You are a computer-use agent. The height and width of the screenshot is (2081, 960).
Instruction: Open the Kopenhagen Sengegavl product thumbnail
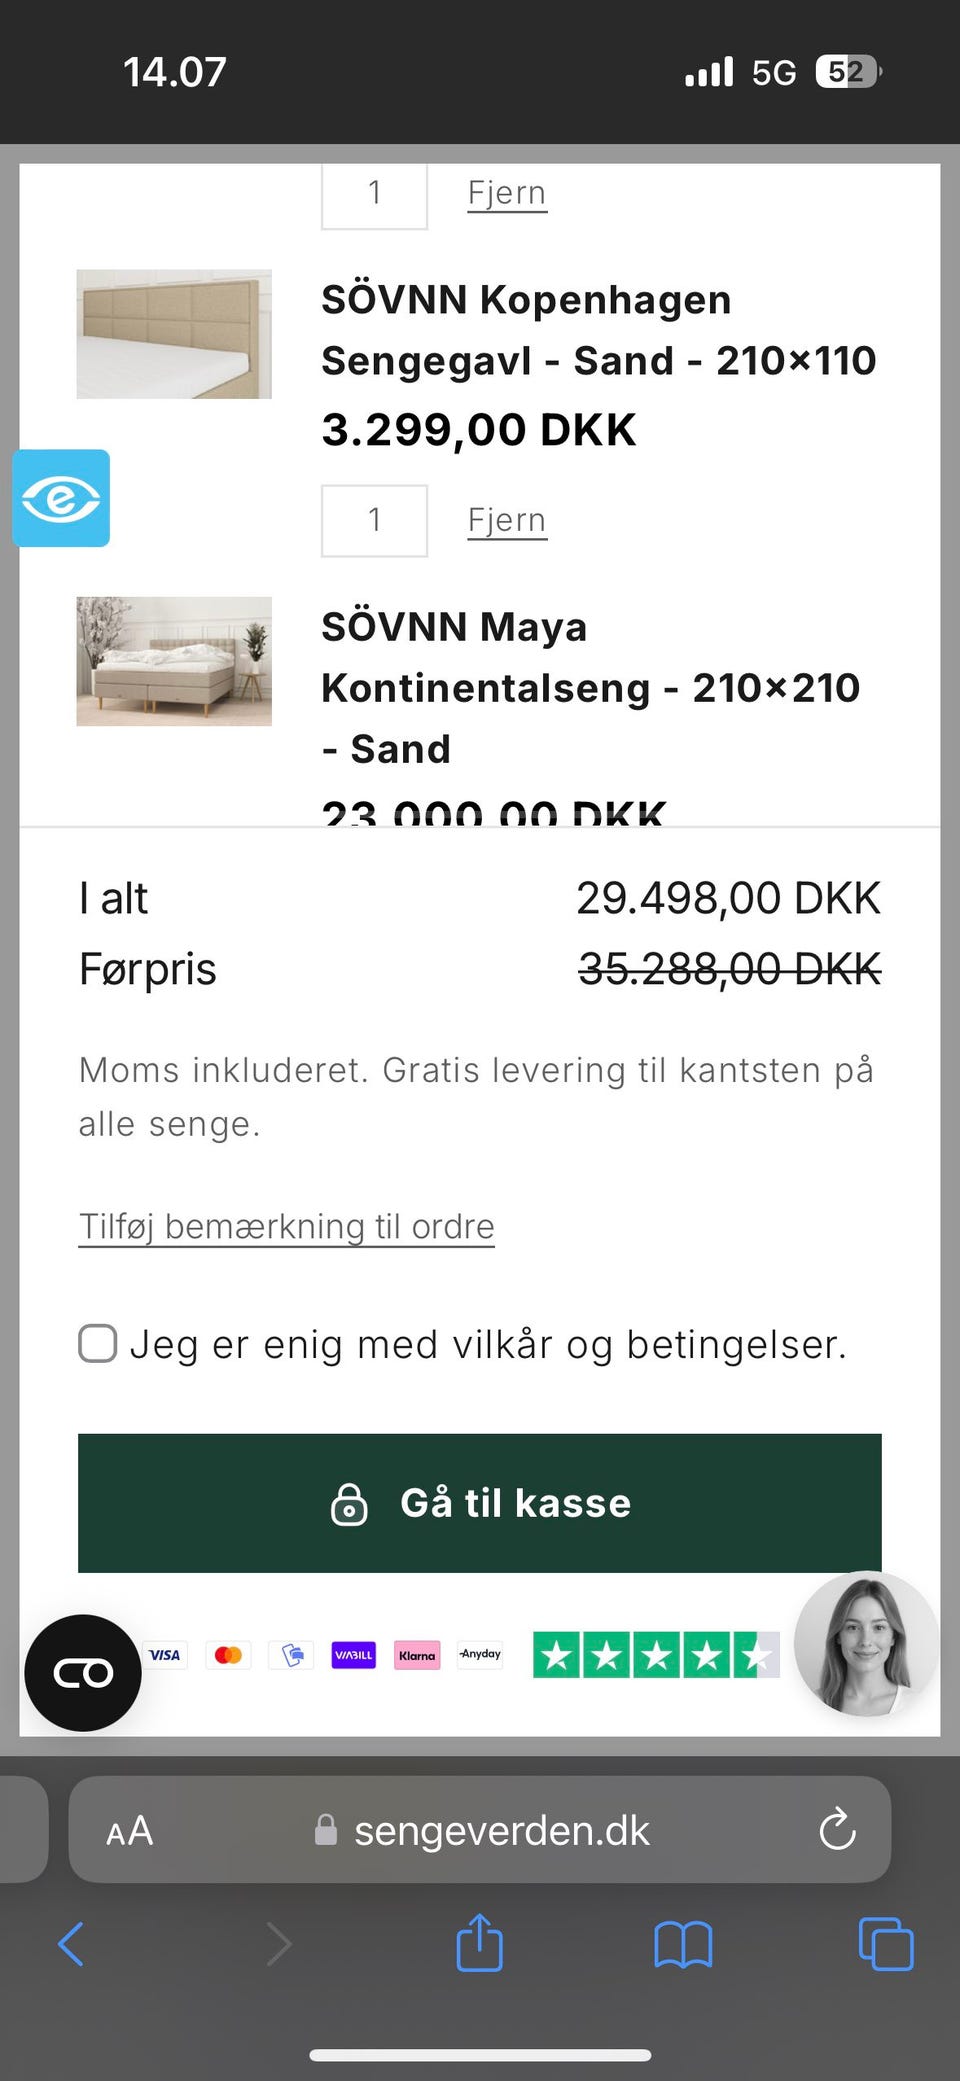click(x=174, y=334)
